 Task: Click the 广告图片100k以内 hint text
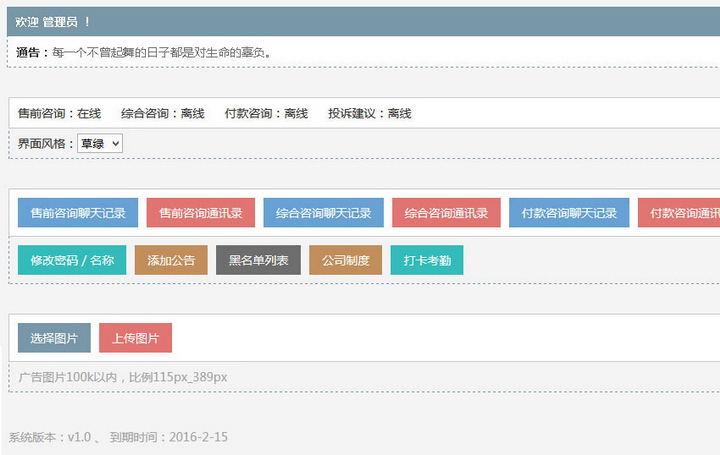pyautogui.click(x=123, y=377)
